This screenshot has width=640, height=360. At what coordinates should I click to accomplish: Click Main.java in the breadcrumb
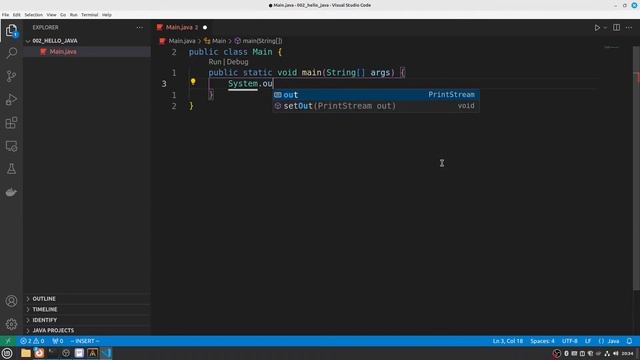coord(178,41)
